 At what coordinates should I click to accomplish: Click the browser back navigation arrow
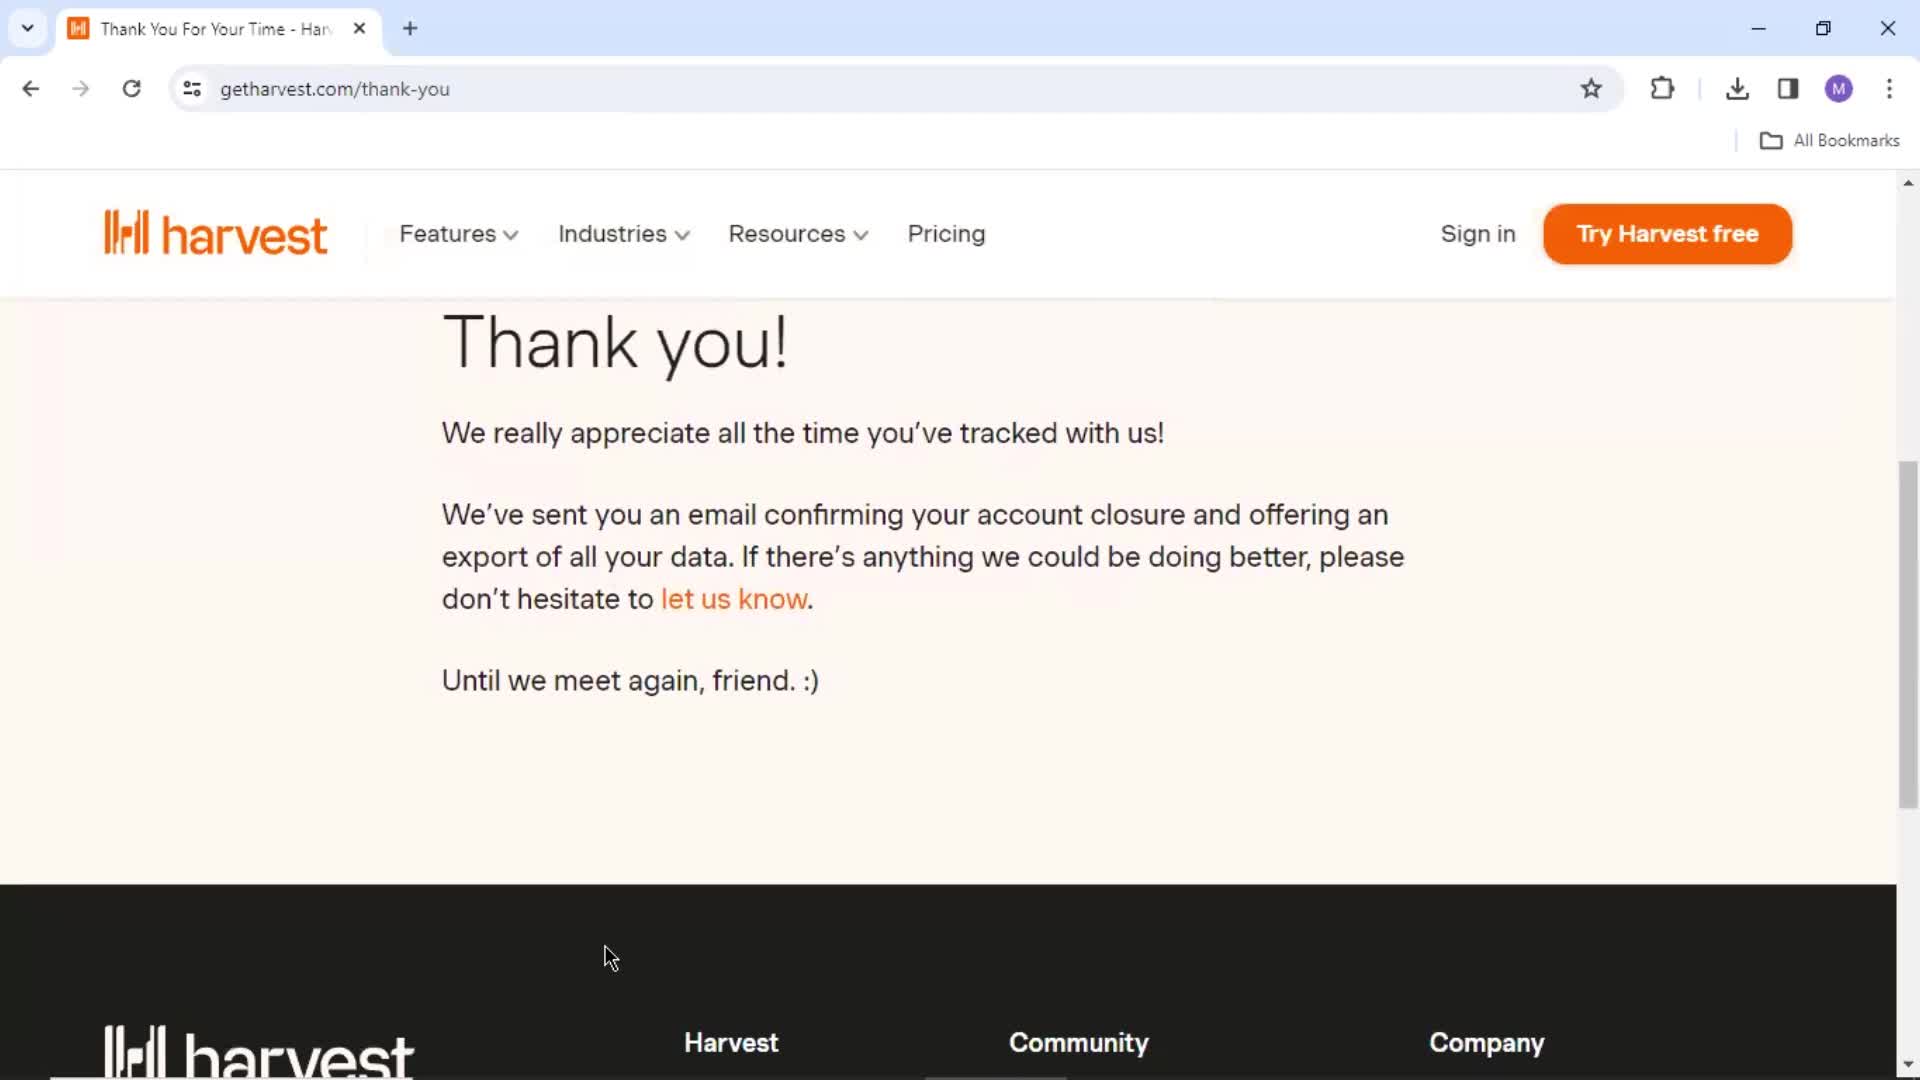(x=32, y=88)
